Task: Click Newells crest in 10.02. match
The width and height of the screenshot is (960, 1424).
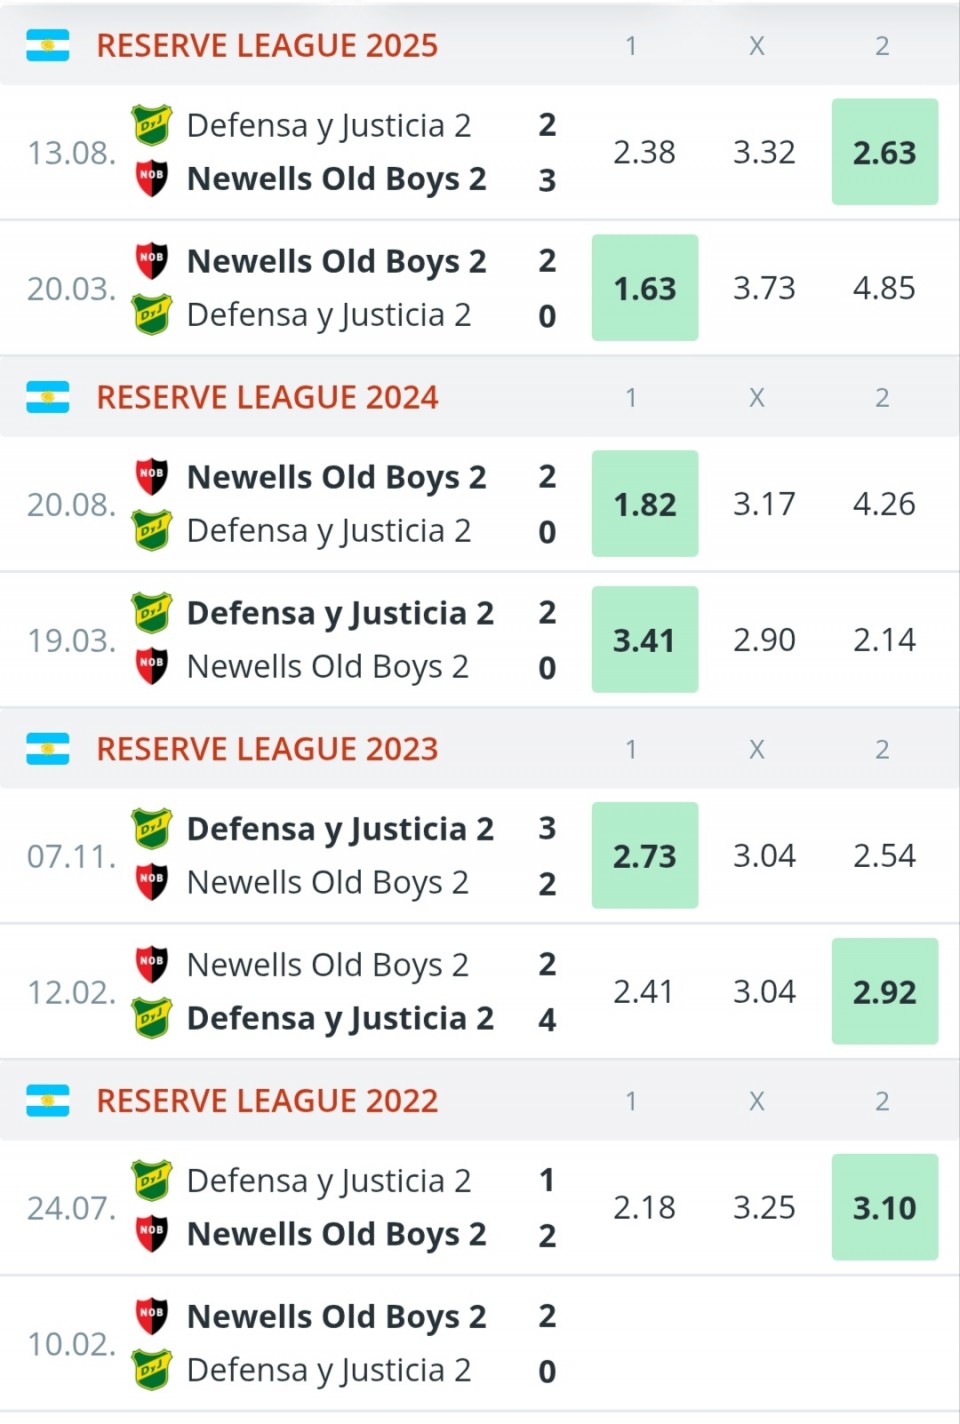Action: 152,1317
